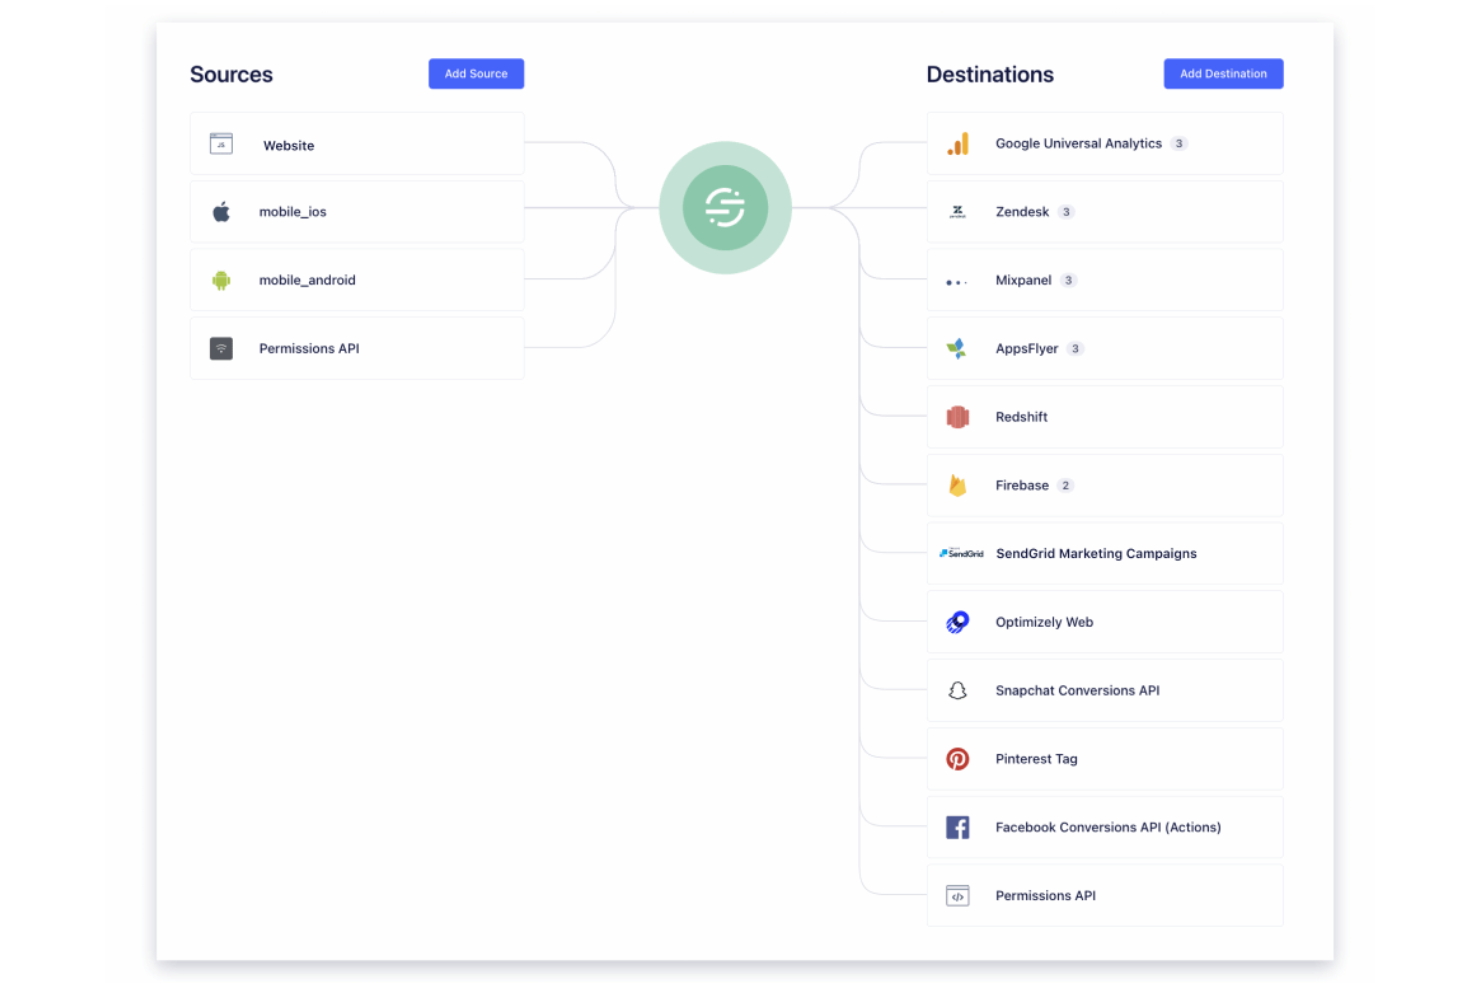Select the Permissions API source
The height and width of the screenshot is (987, 1480).
tap(356, 348)
